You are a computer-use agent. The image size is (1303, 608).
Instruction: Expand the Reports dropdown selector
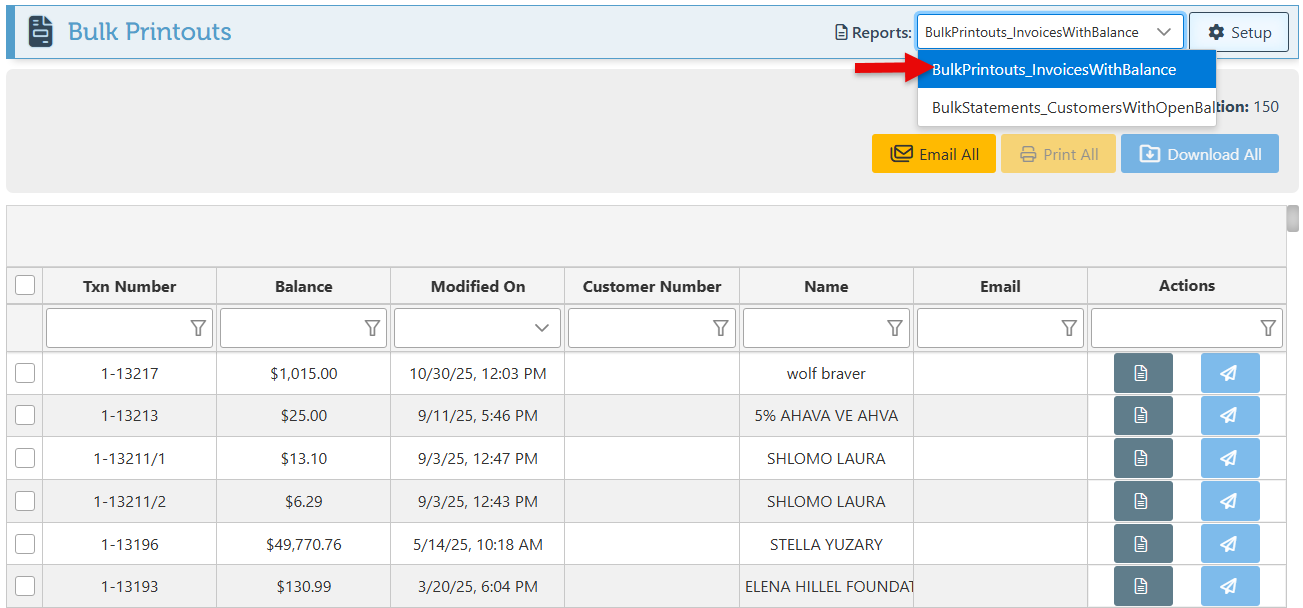1049,32
